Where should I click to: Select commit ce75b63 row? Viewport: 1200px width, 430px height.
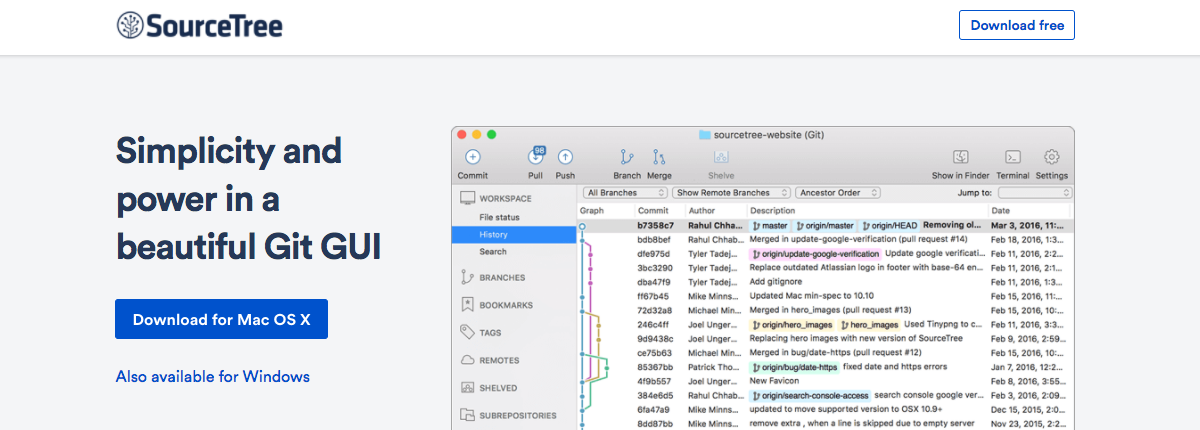[825, 352]
